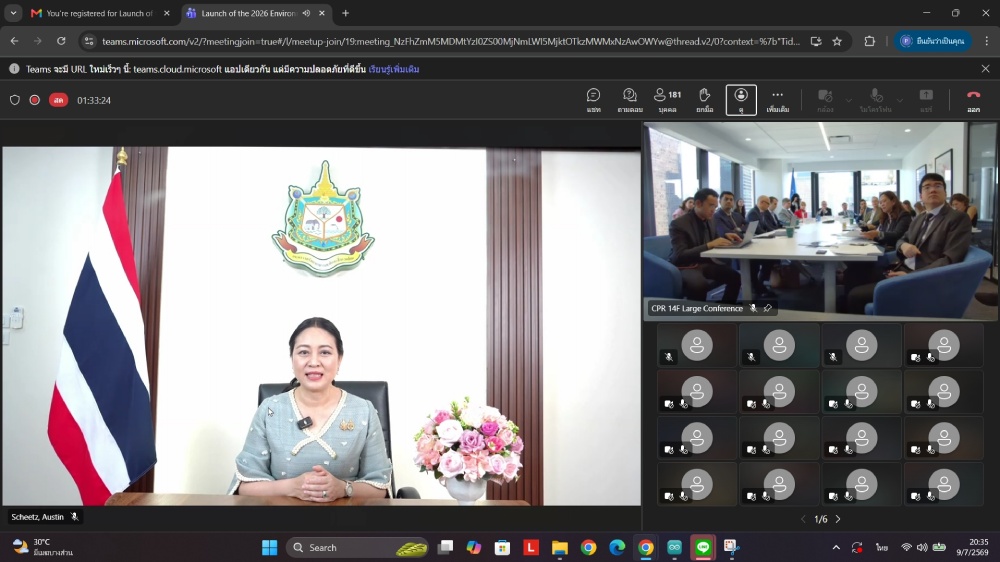Open the volume control in system tray

point(922,547)
